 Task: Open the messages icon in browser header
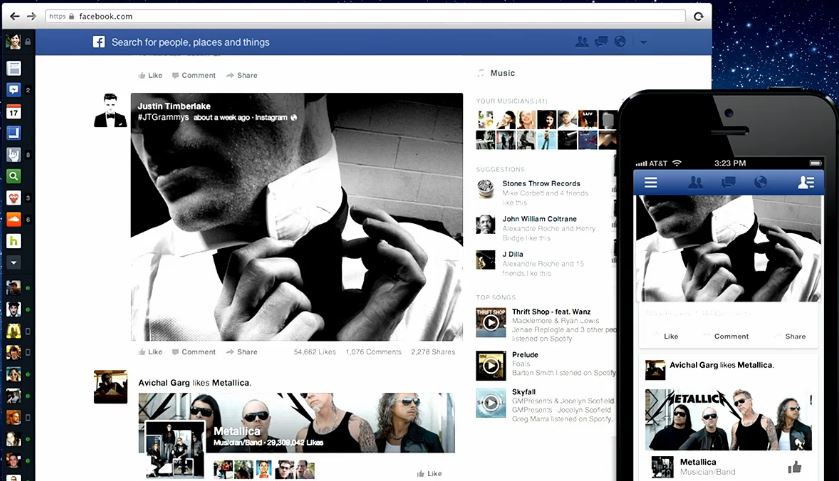click(x=601, y=42)
